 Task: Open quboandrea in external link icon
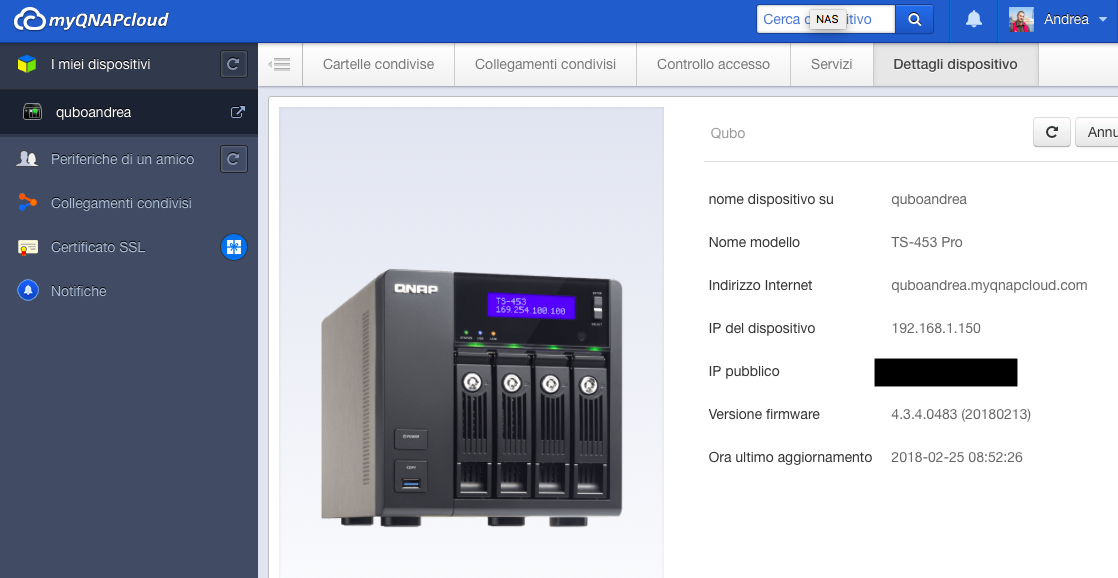coord(238,113)
